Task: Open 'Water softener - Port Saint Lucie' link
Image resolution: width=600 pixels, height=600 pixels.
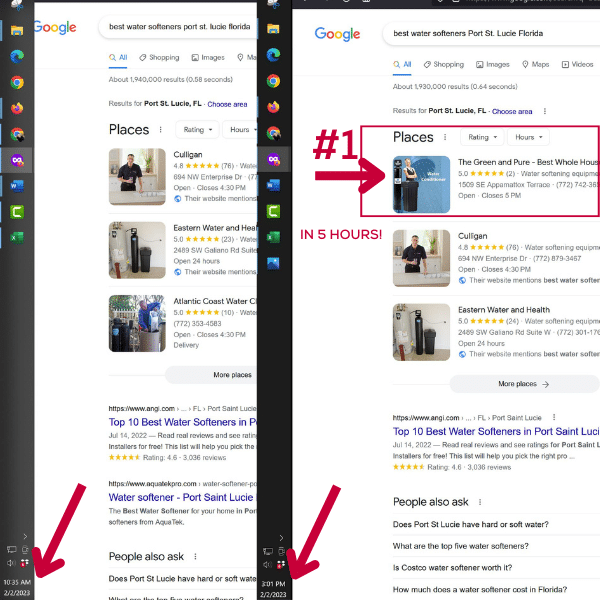Action: click(x=181, y=497)
